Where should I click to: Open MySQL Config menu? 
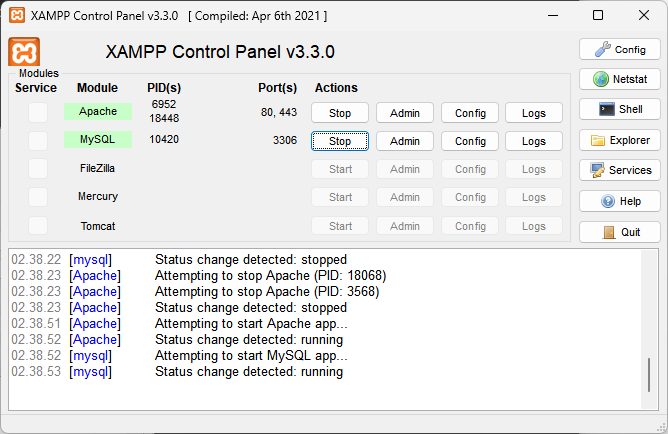pyautogui.click(x=470, y=141)
